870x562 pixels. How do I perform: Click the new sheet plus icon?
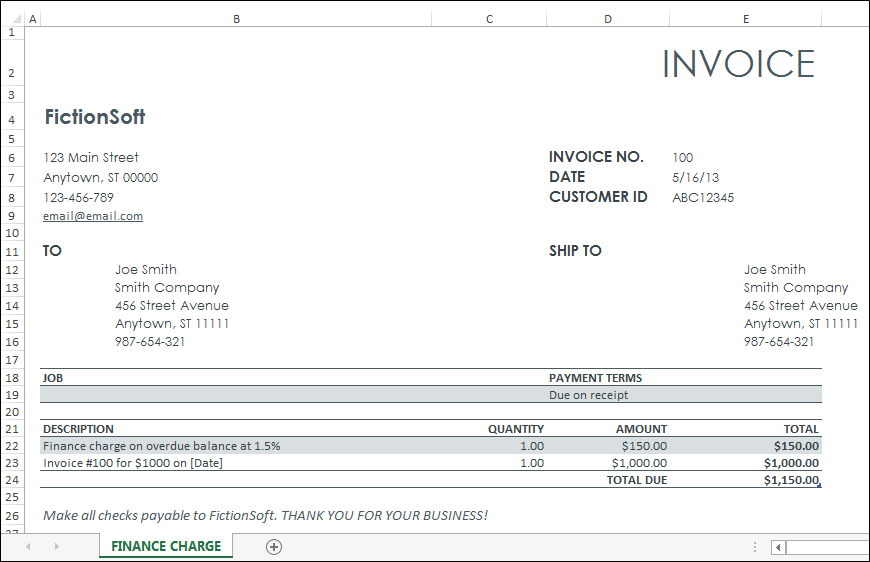pyautogui.click(x=274, y=547)
